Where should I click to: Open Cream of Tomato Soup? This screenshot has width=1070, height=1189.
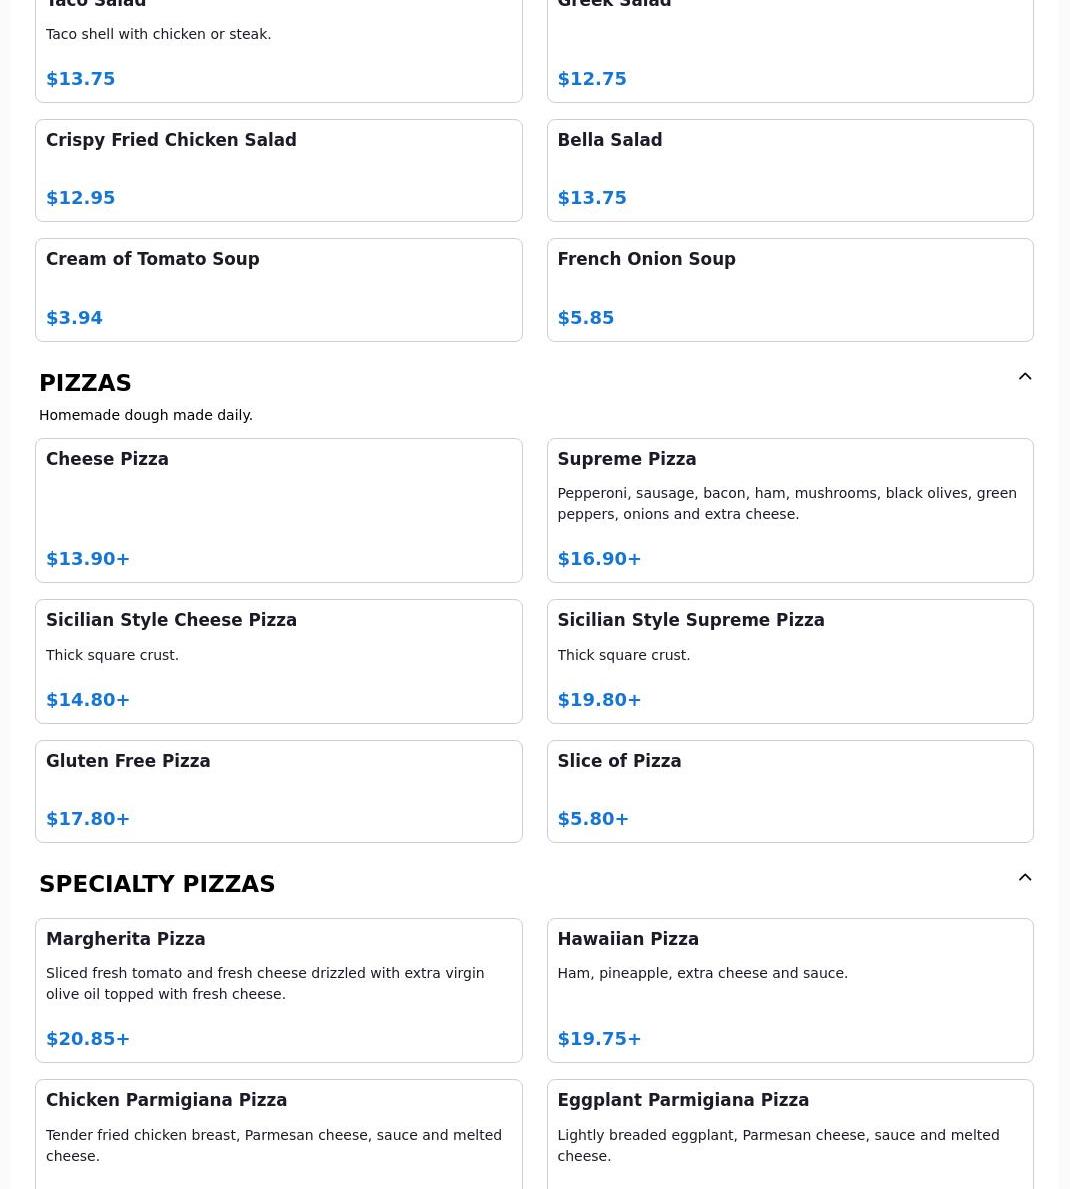[x=278, y=290]
